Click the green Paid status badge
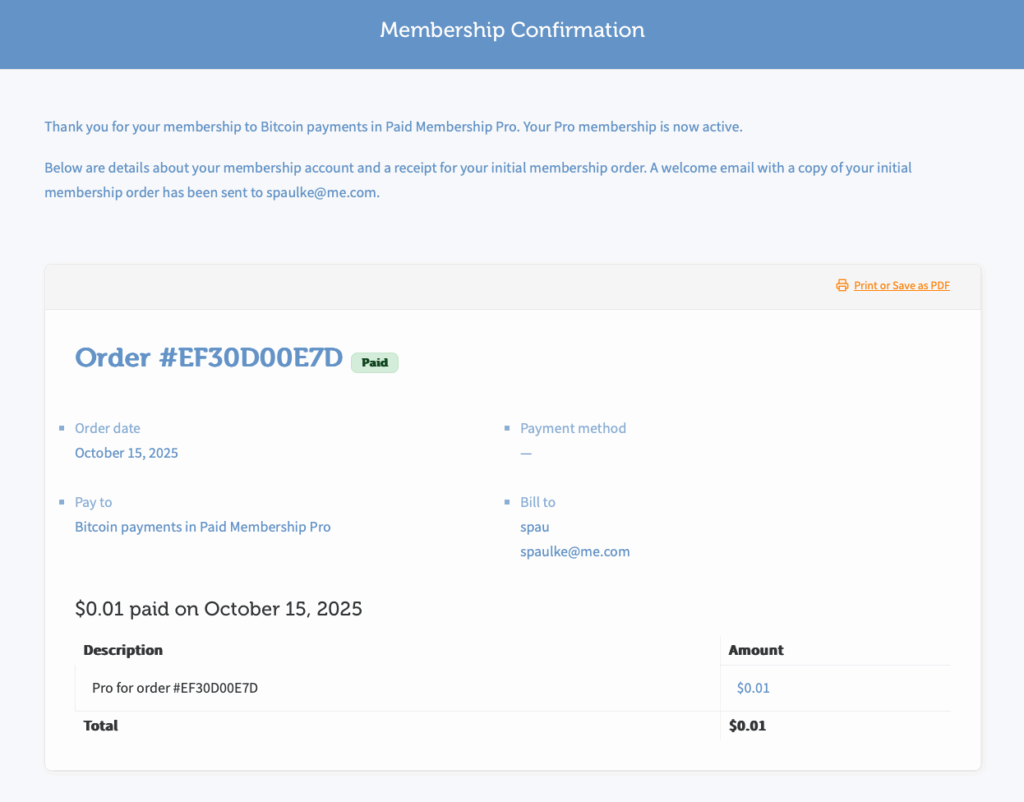This screenshot has height=802, width=1024. 374,363
